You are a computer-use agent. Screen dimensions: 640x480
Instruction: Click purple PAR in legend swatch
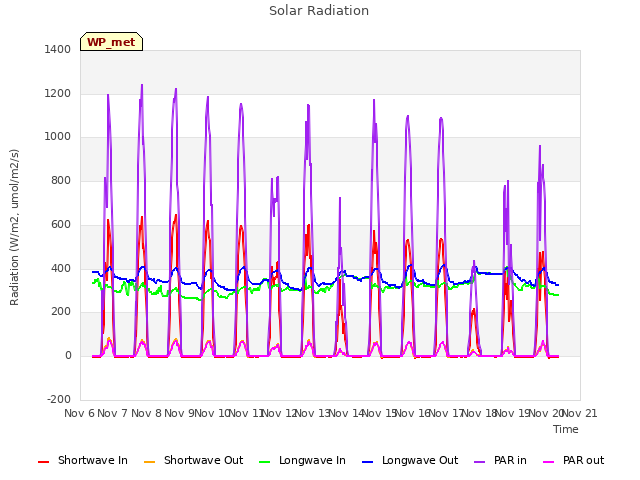480,462
